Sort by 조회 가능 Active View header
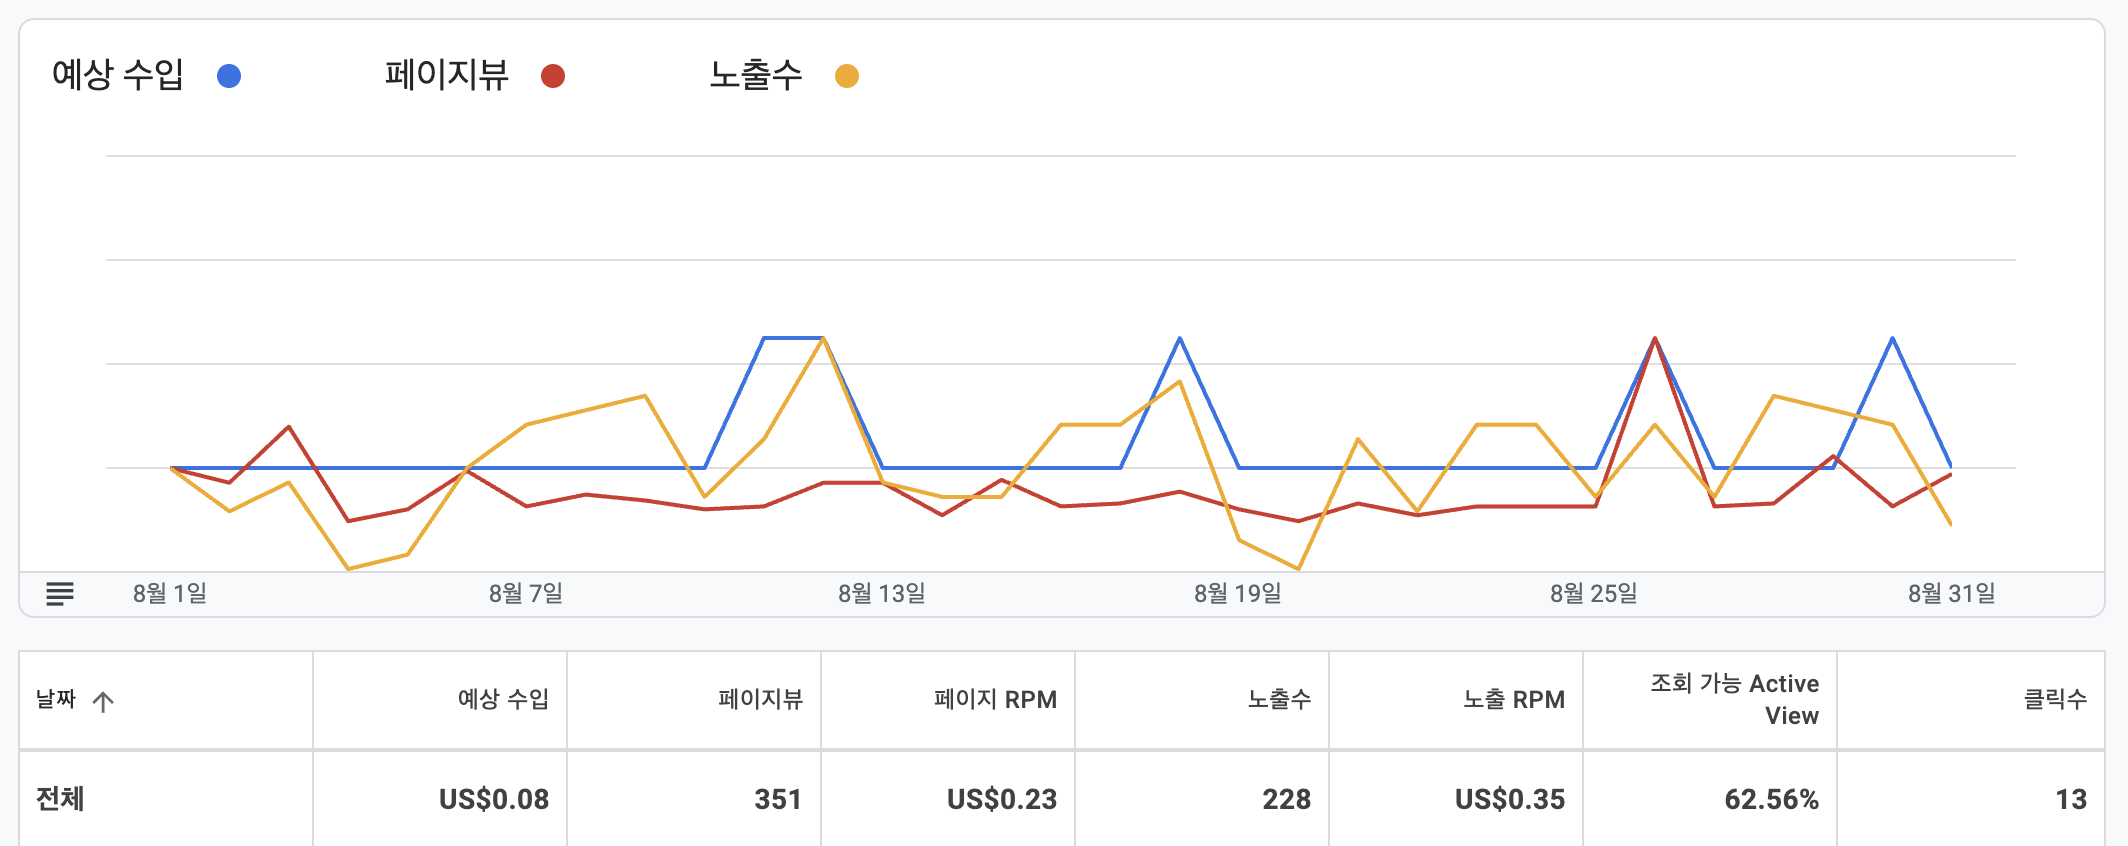This screenshot has height=846, width=2128. 1735,700
